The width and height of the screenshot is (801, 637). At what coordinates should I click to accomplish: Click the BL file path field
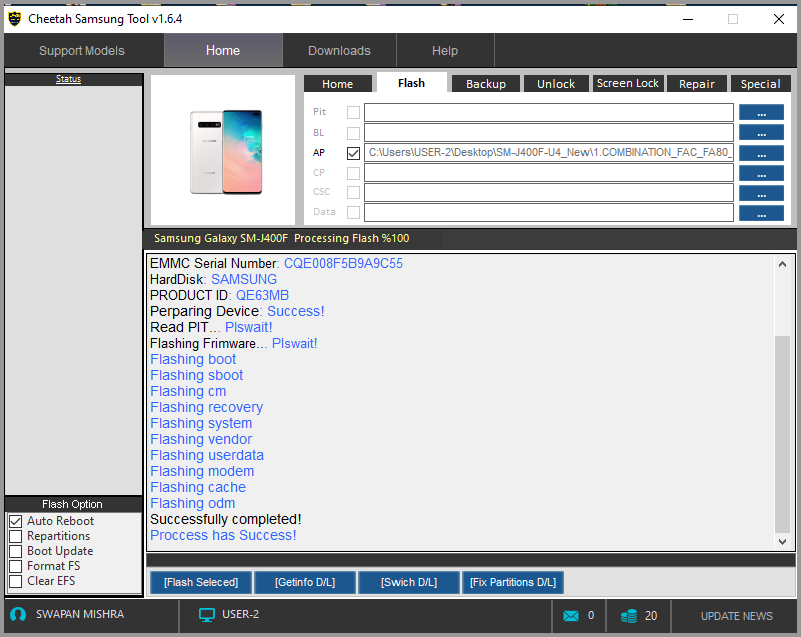(548, 133)
